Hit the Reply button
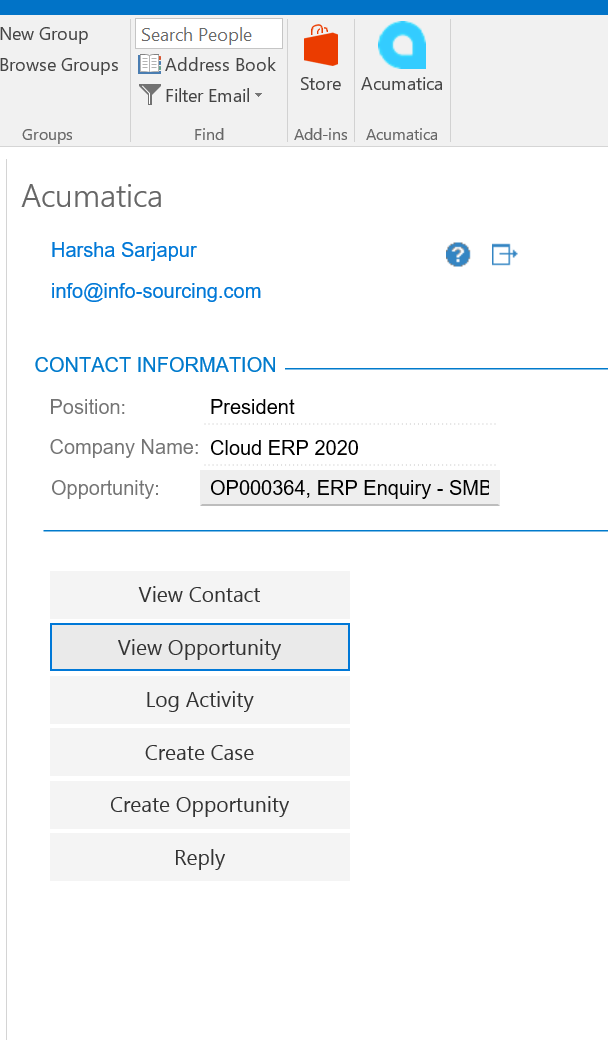 click(200, 858)
